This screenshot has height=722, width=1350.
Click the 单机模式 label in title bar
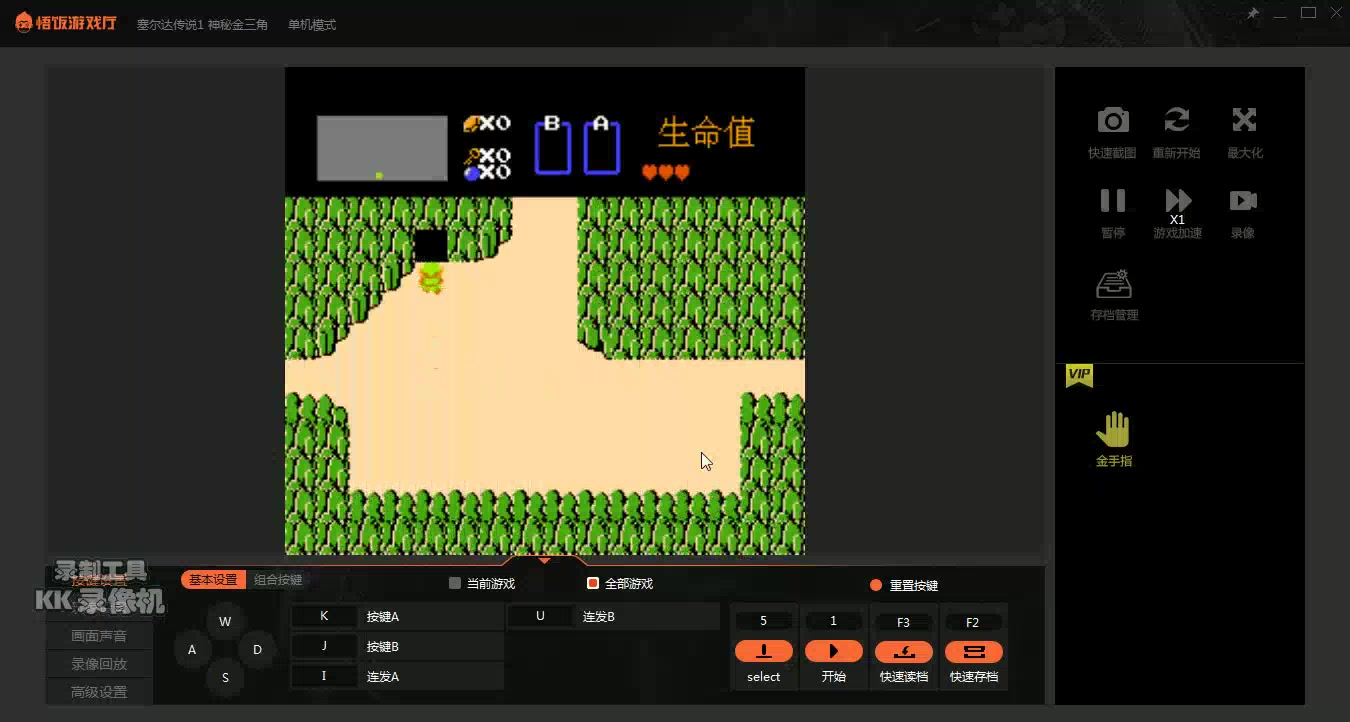(x=312, y=24)
